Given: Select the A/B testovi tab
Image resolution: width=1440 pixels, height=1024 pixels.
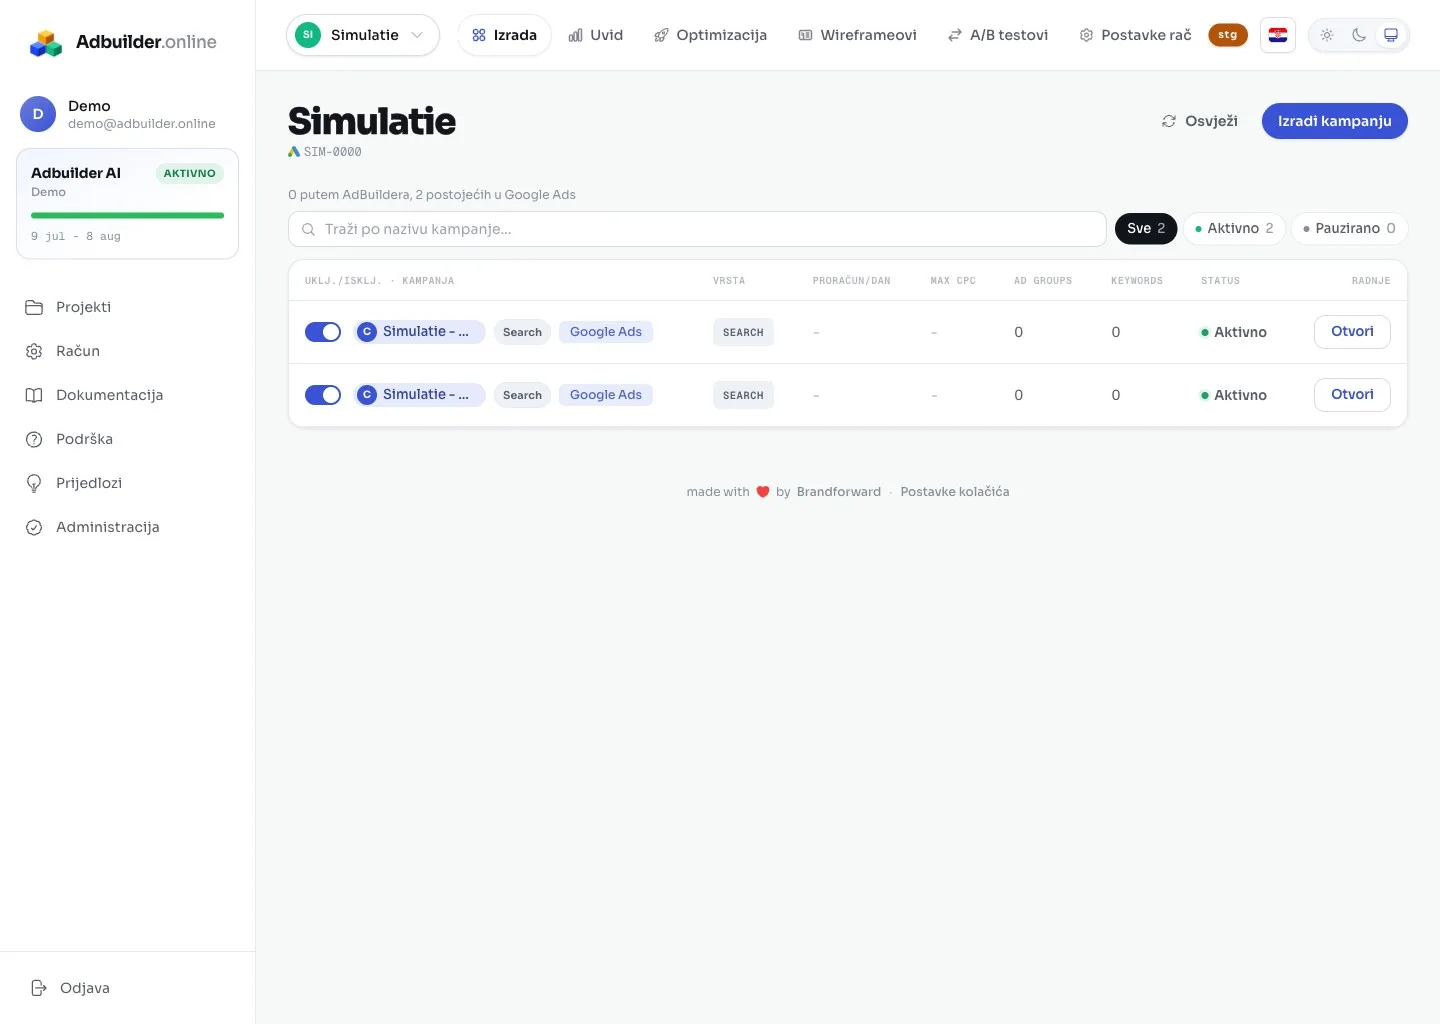Looking at the screenshot, I should pyautogui.click(x=998, y=35).
